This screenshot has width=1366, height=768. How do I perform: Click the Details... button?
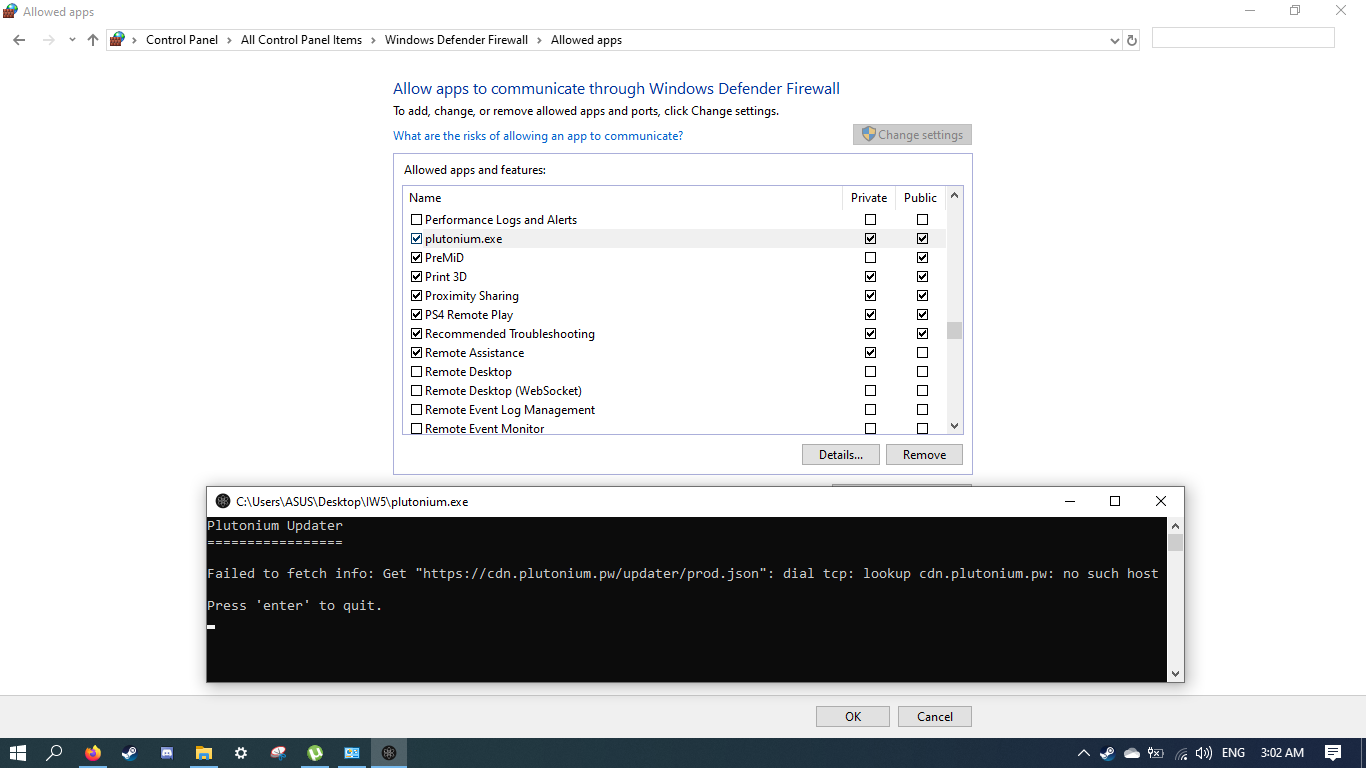point(840,455)
